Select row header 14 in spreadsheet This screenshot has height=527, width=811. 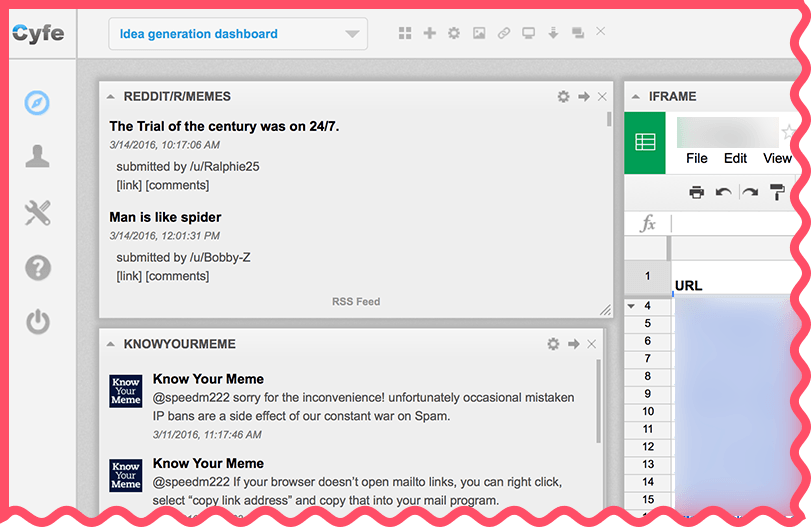pos(647,482)
